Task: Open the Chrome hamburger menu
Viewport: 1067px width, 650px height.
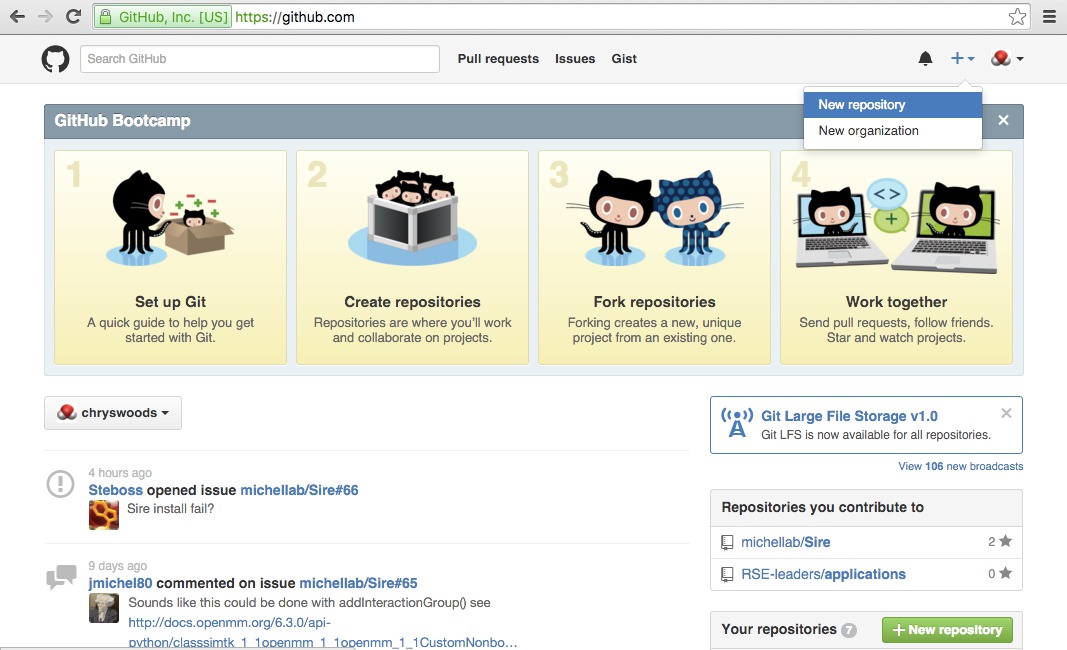Action: tap(1049, 17)
